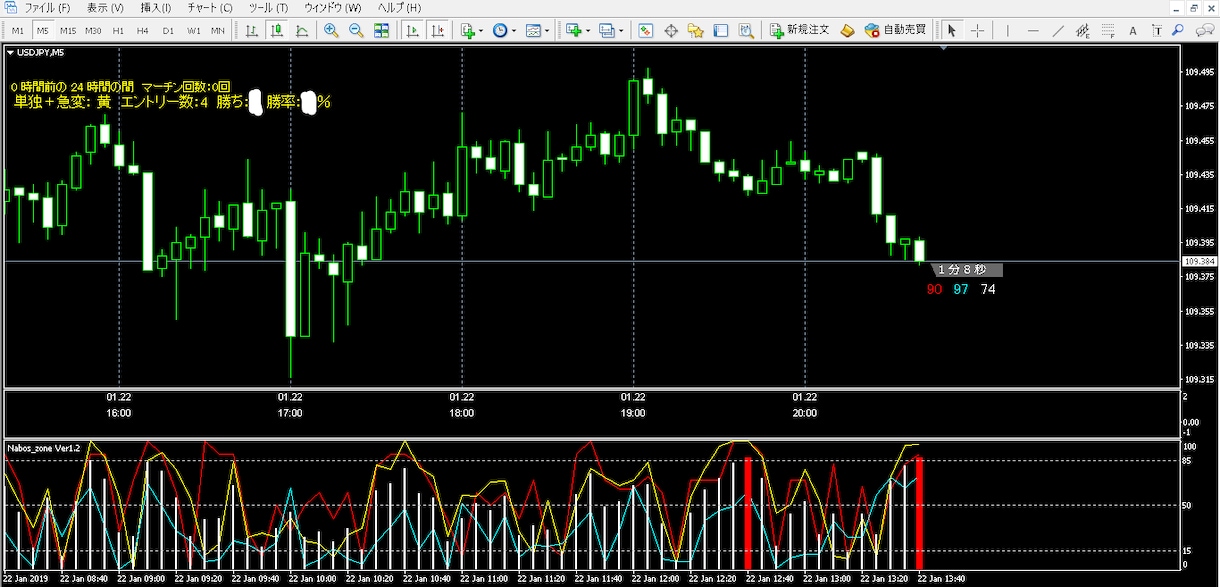1220x587 pixels.
Task: Toggle chart shift from right edge
Action: [437, 30]
